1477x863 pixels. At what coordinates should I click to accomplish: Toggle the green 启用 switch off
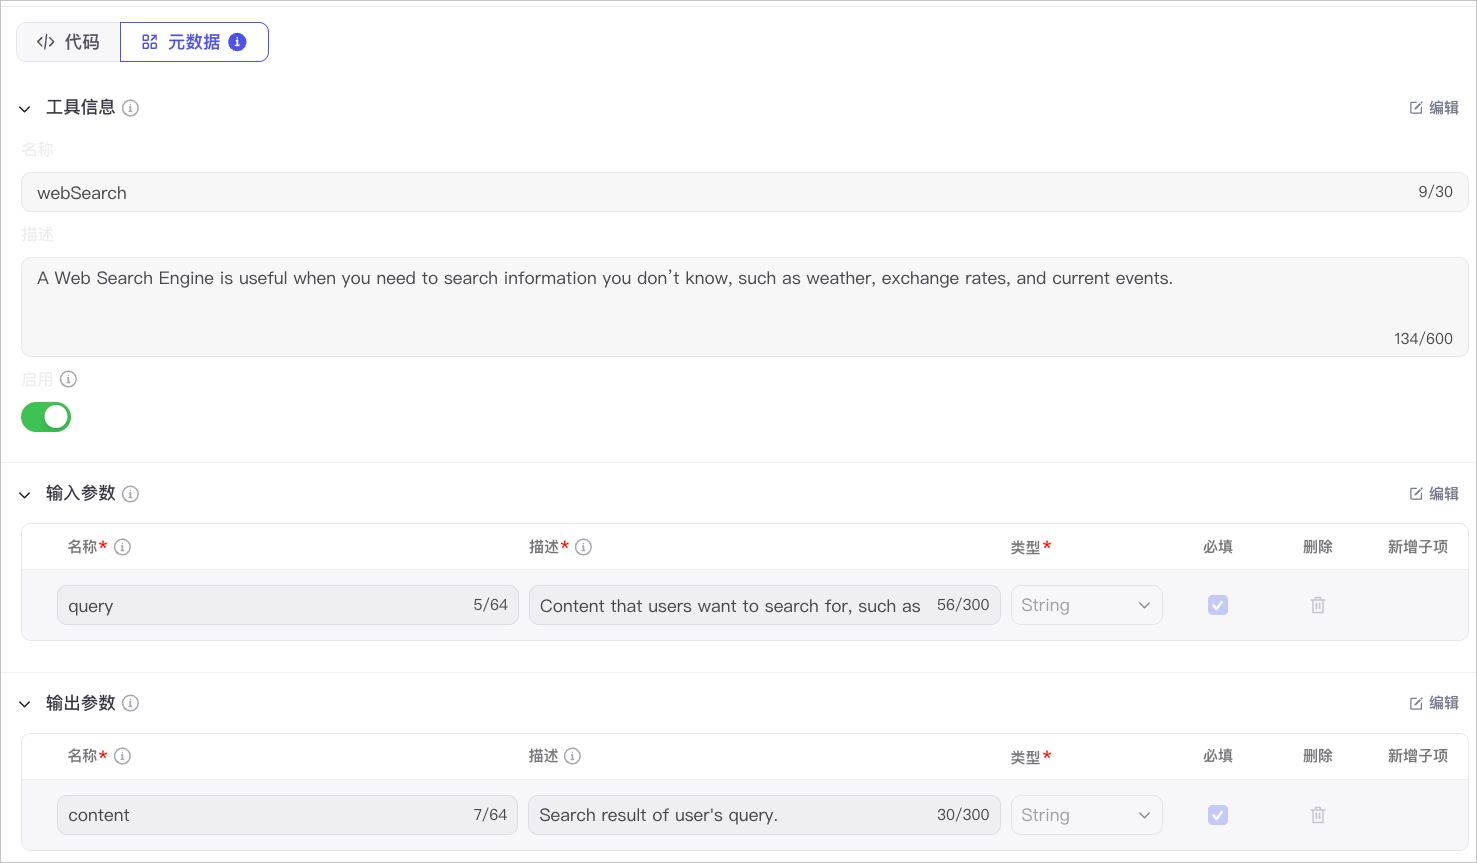click(x=46, y=417)
